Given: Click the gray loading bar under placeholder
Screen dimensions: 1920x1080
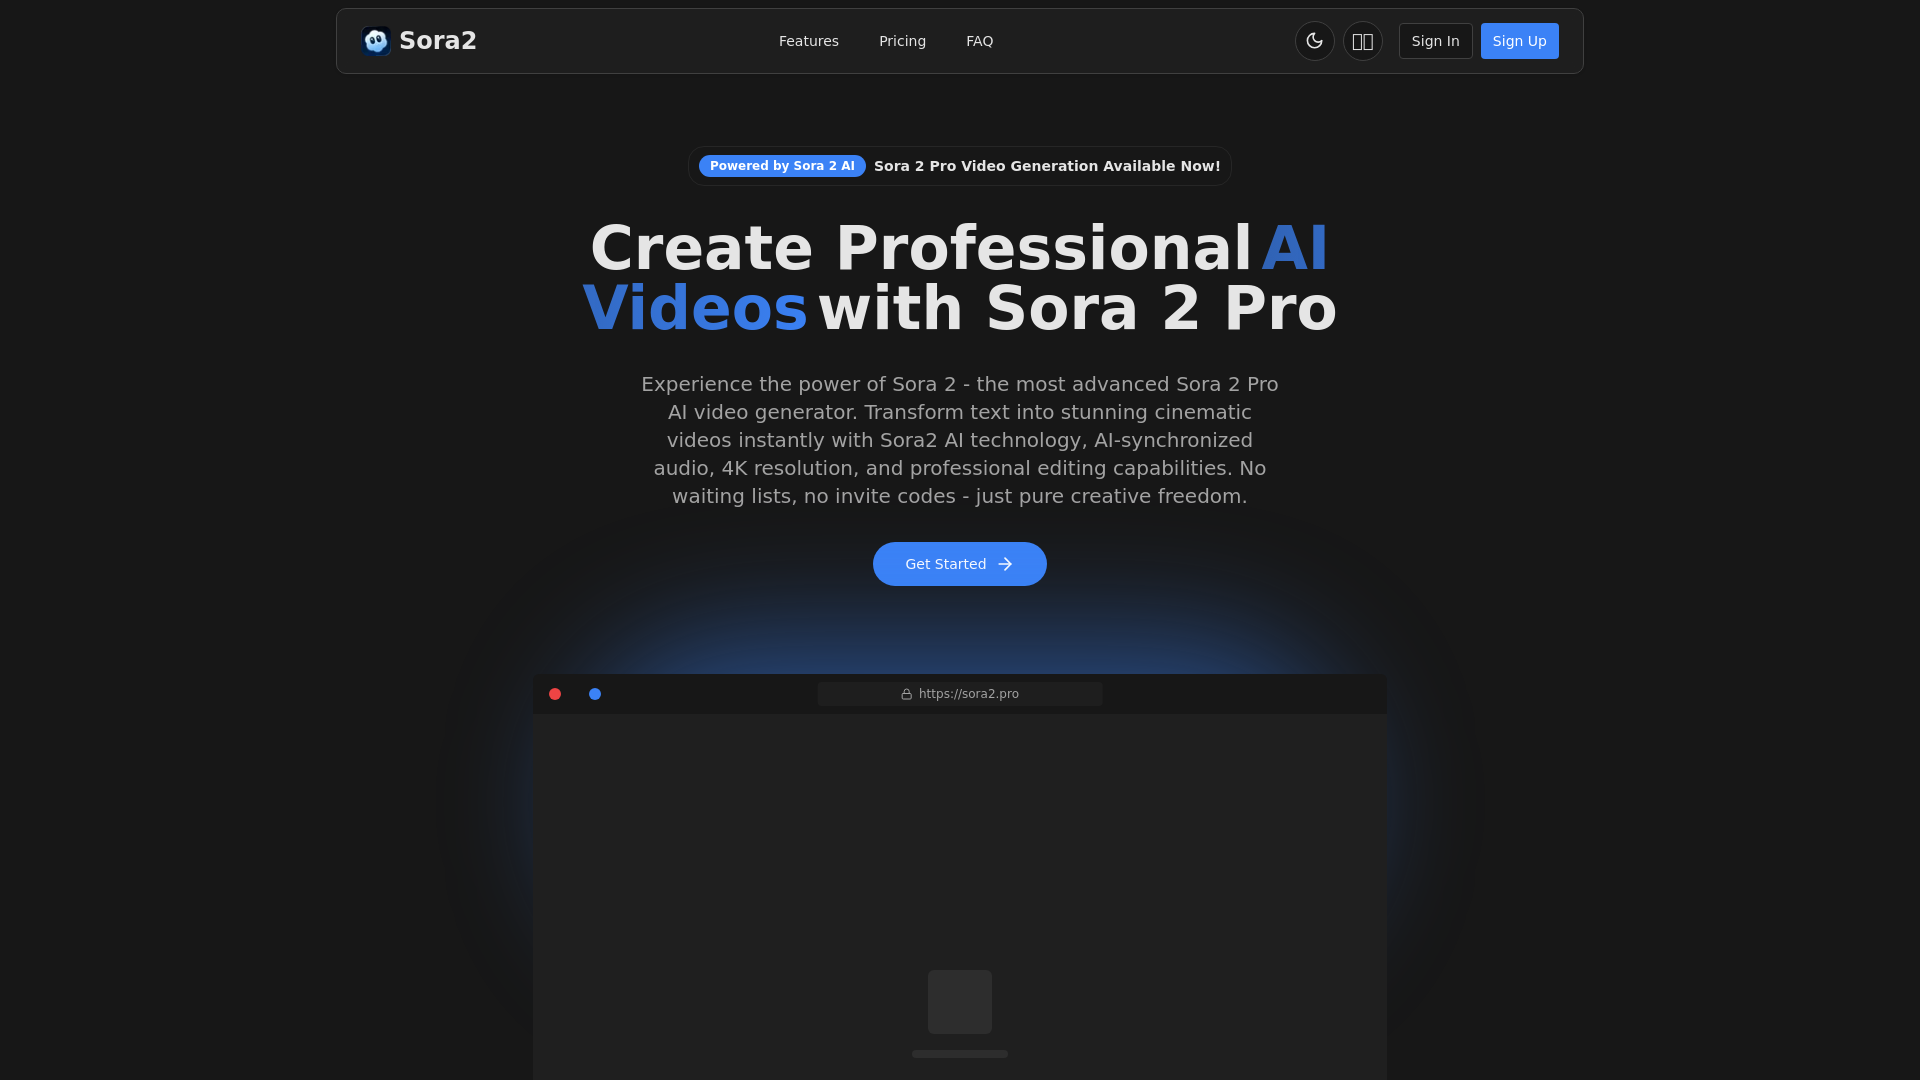Looking at the screenshot, I should (959, 1054).
